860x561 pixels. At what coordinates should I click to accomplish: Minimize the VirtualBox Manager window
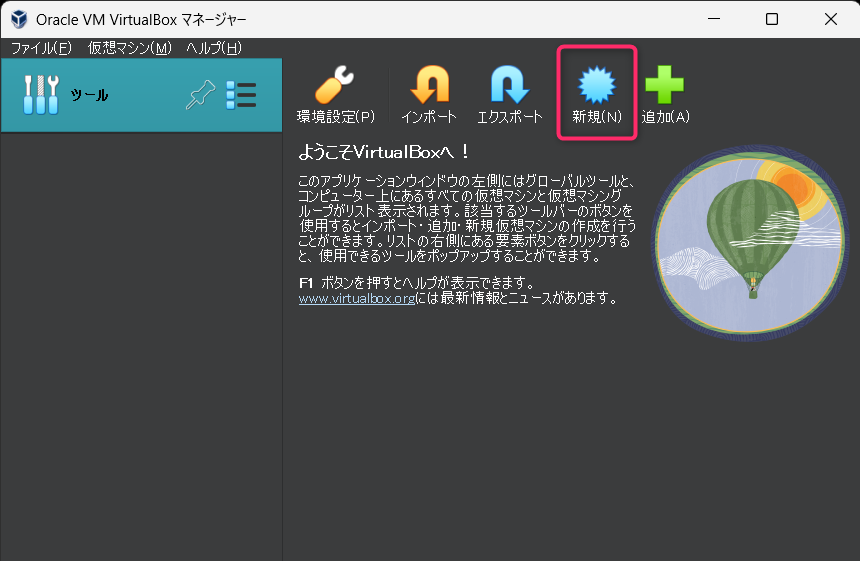point(714,19)
